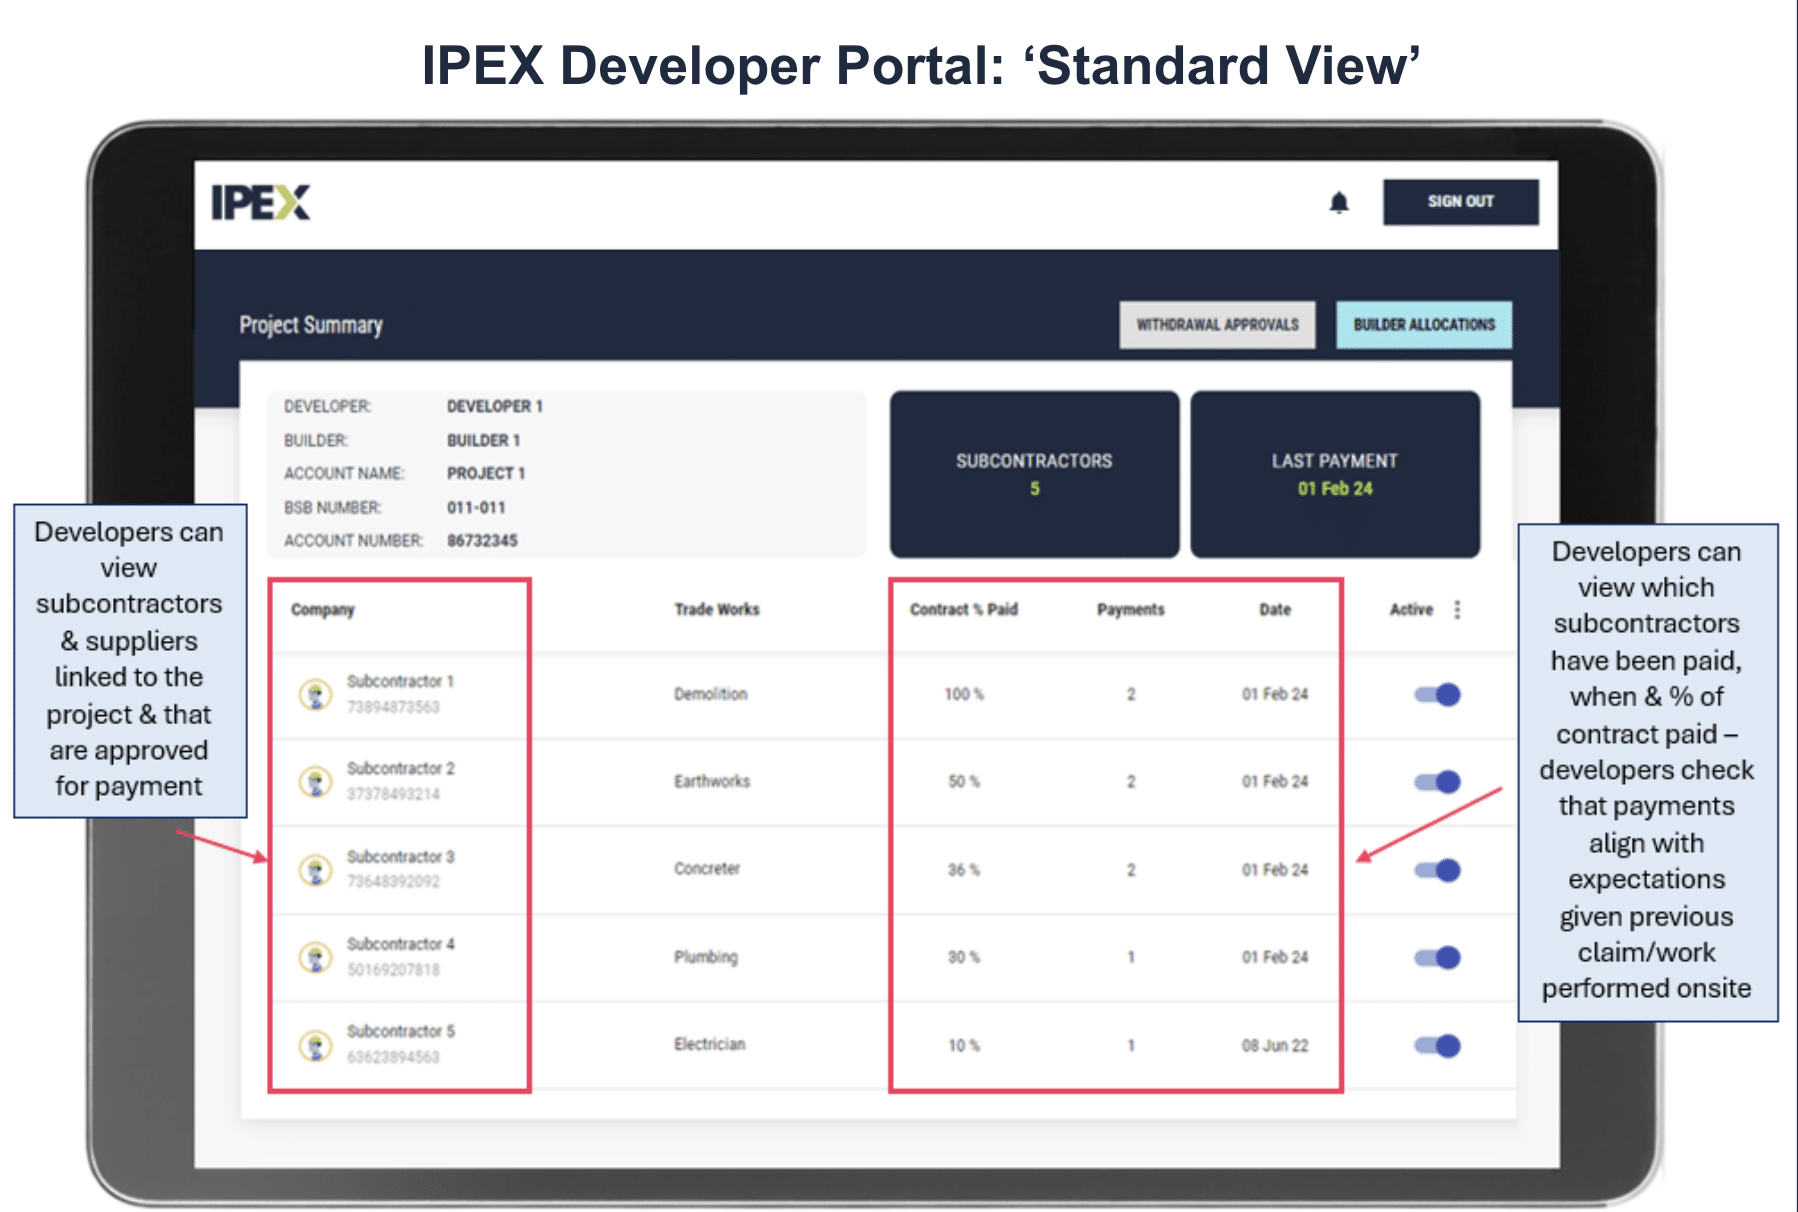
Task: Open table options three-dot menu
Action: point(1457,609)
